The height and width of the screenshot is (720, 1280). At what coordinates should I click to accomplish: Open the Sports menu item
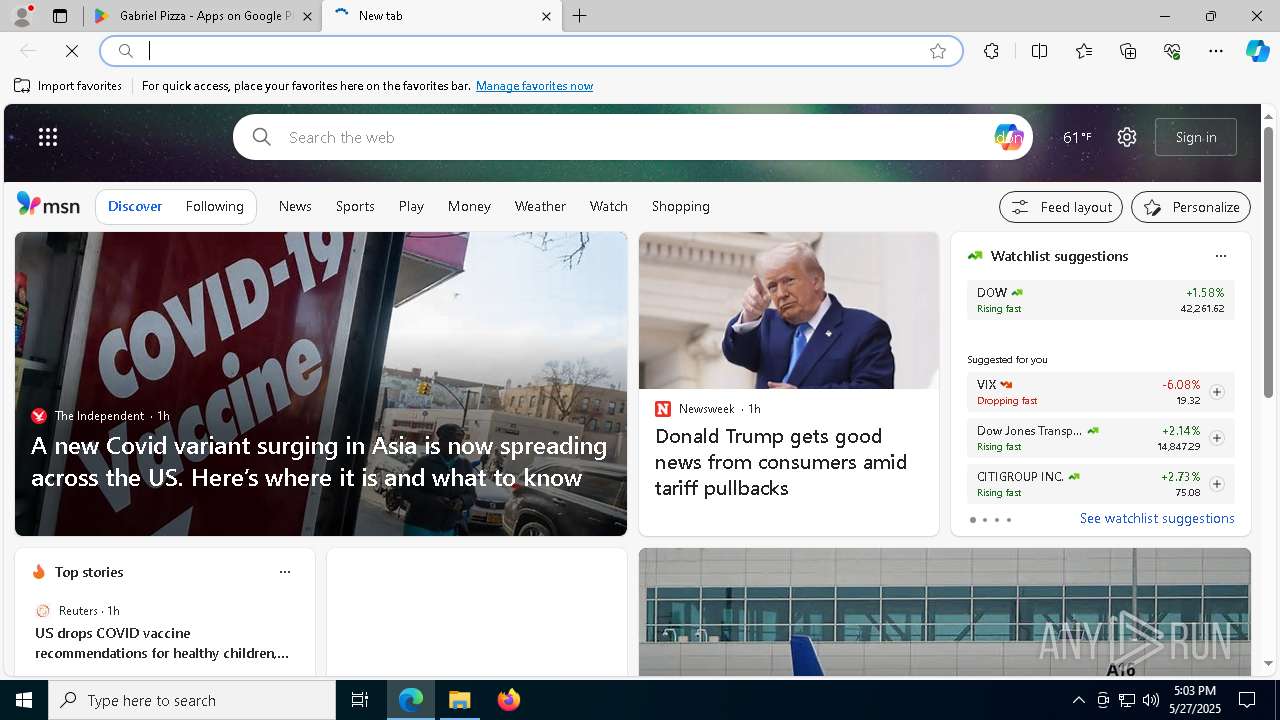pyautogui.click(x=355, y=206)
